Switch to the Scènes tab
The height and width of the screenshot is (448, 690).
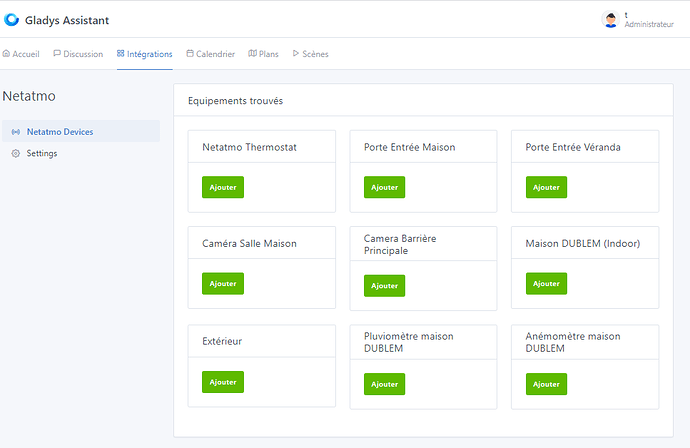(310, 54)
